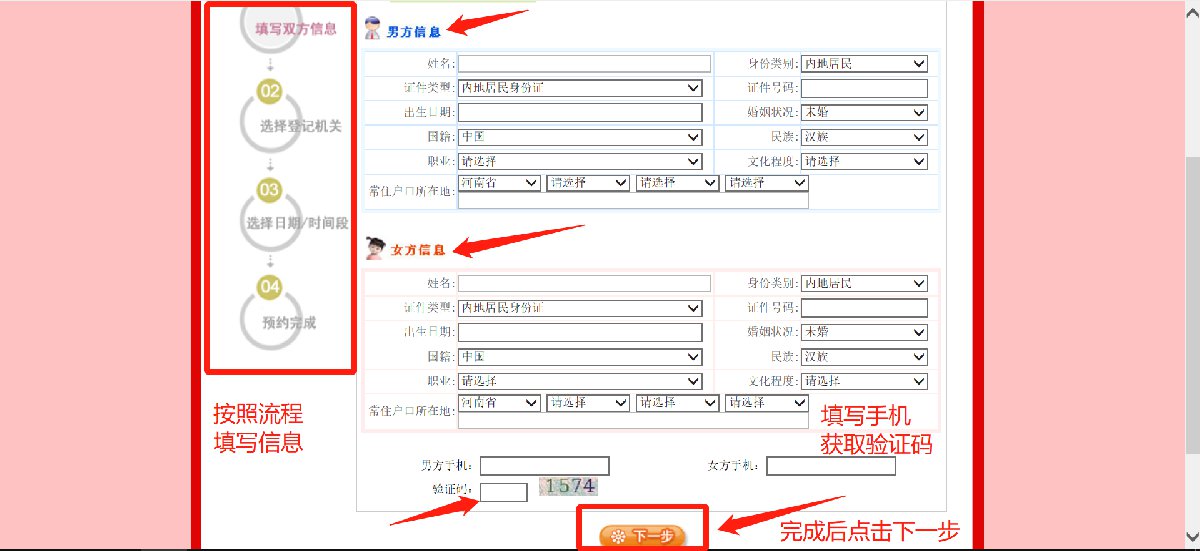Click the male 证件号码 input field
1200x551 pixels.
865,88
